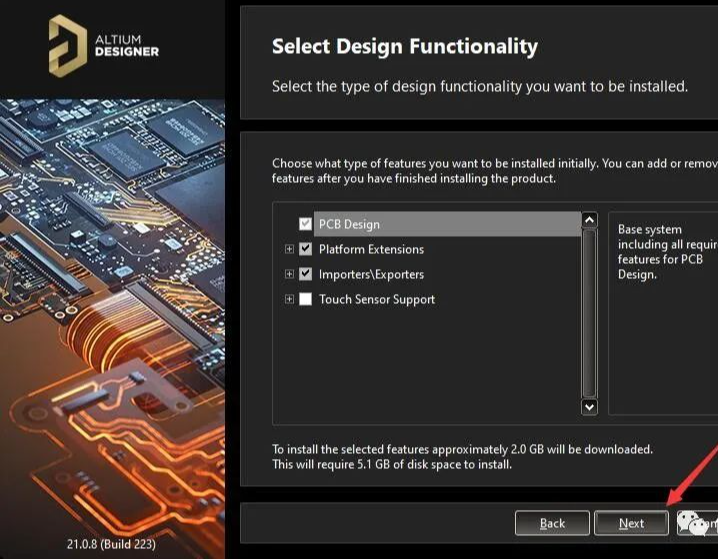Select the PCB Design row
This screenshot has height=559, width=718.
tap(447, 224)
